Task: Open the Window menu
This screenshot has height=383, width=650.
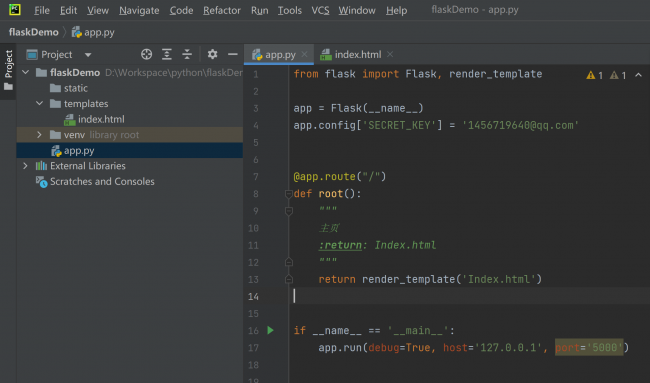Action: tap(357, 10)
